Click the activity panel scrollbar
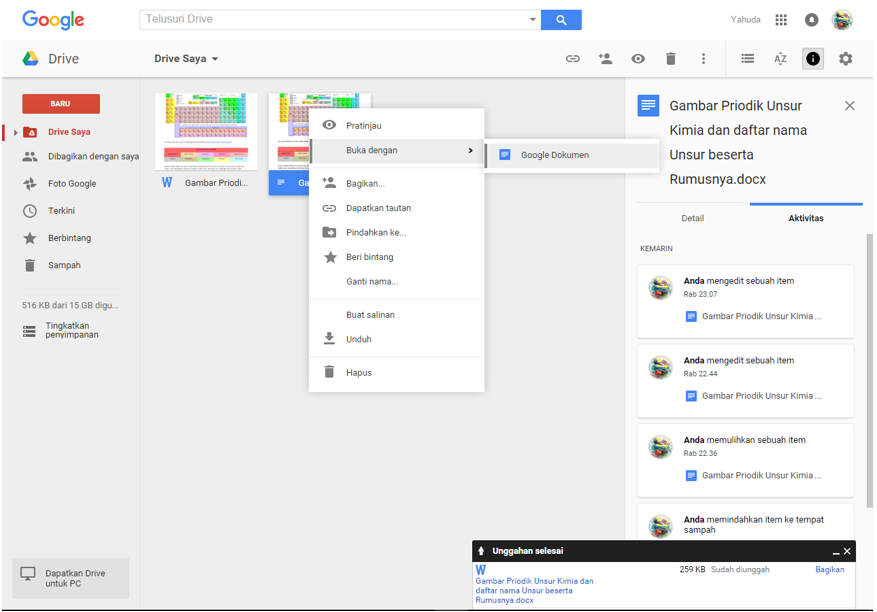 (869, 370)
